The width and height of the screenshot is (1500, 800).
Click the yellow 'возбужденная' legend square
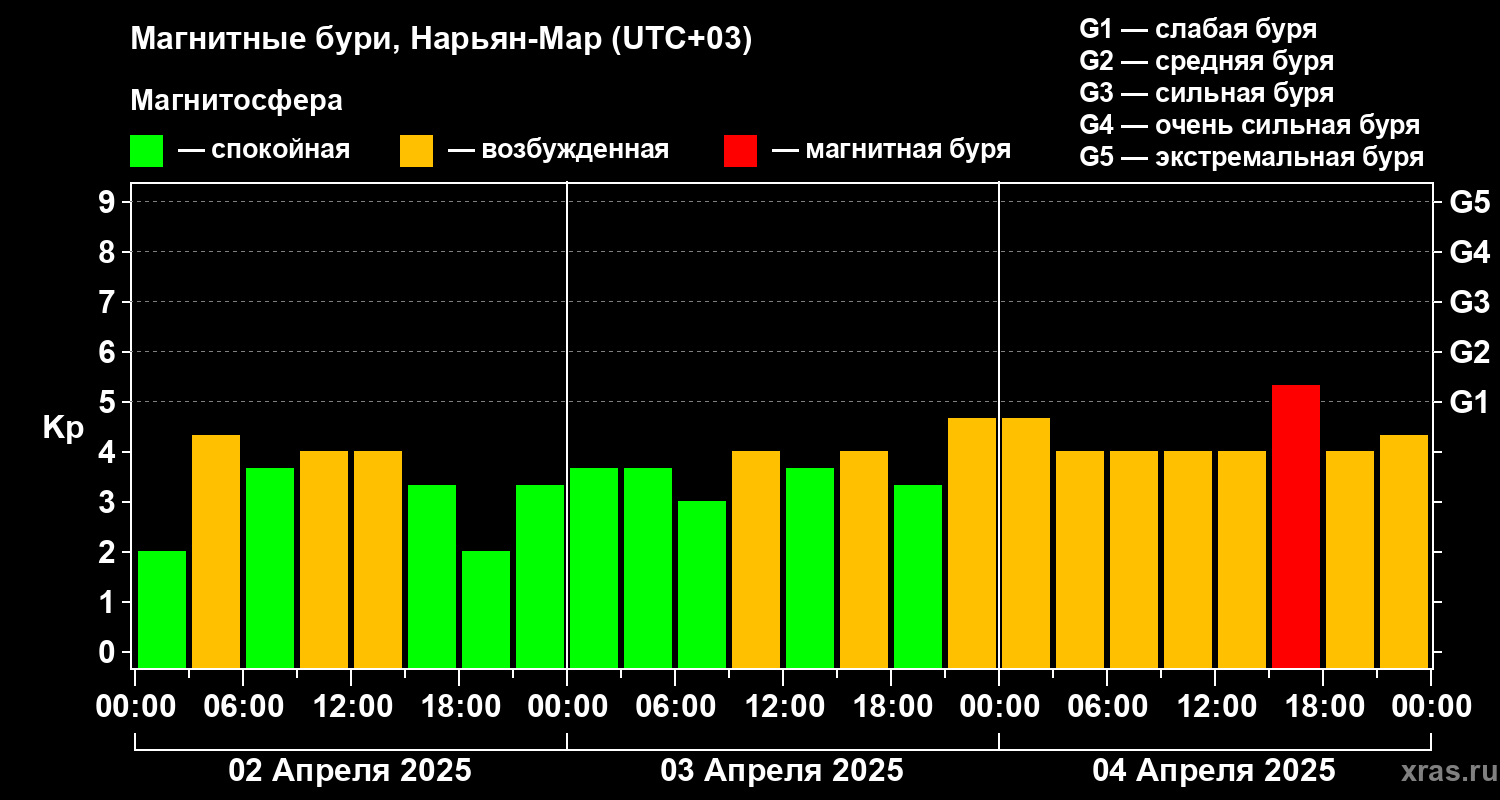coord(416,151)
